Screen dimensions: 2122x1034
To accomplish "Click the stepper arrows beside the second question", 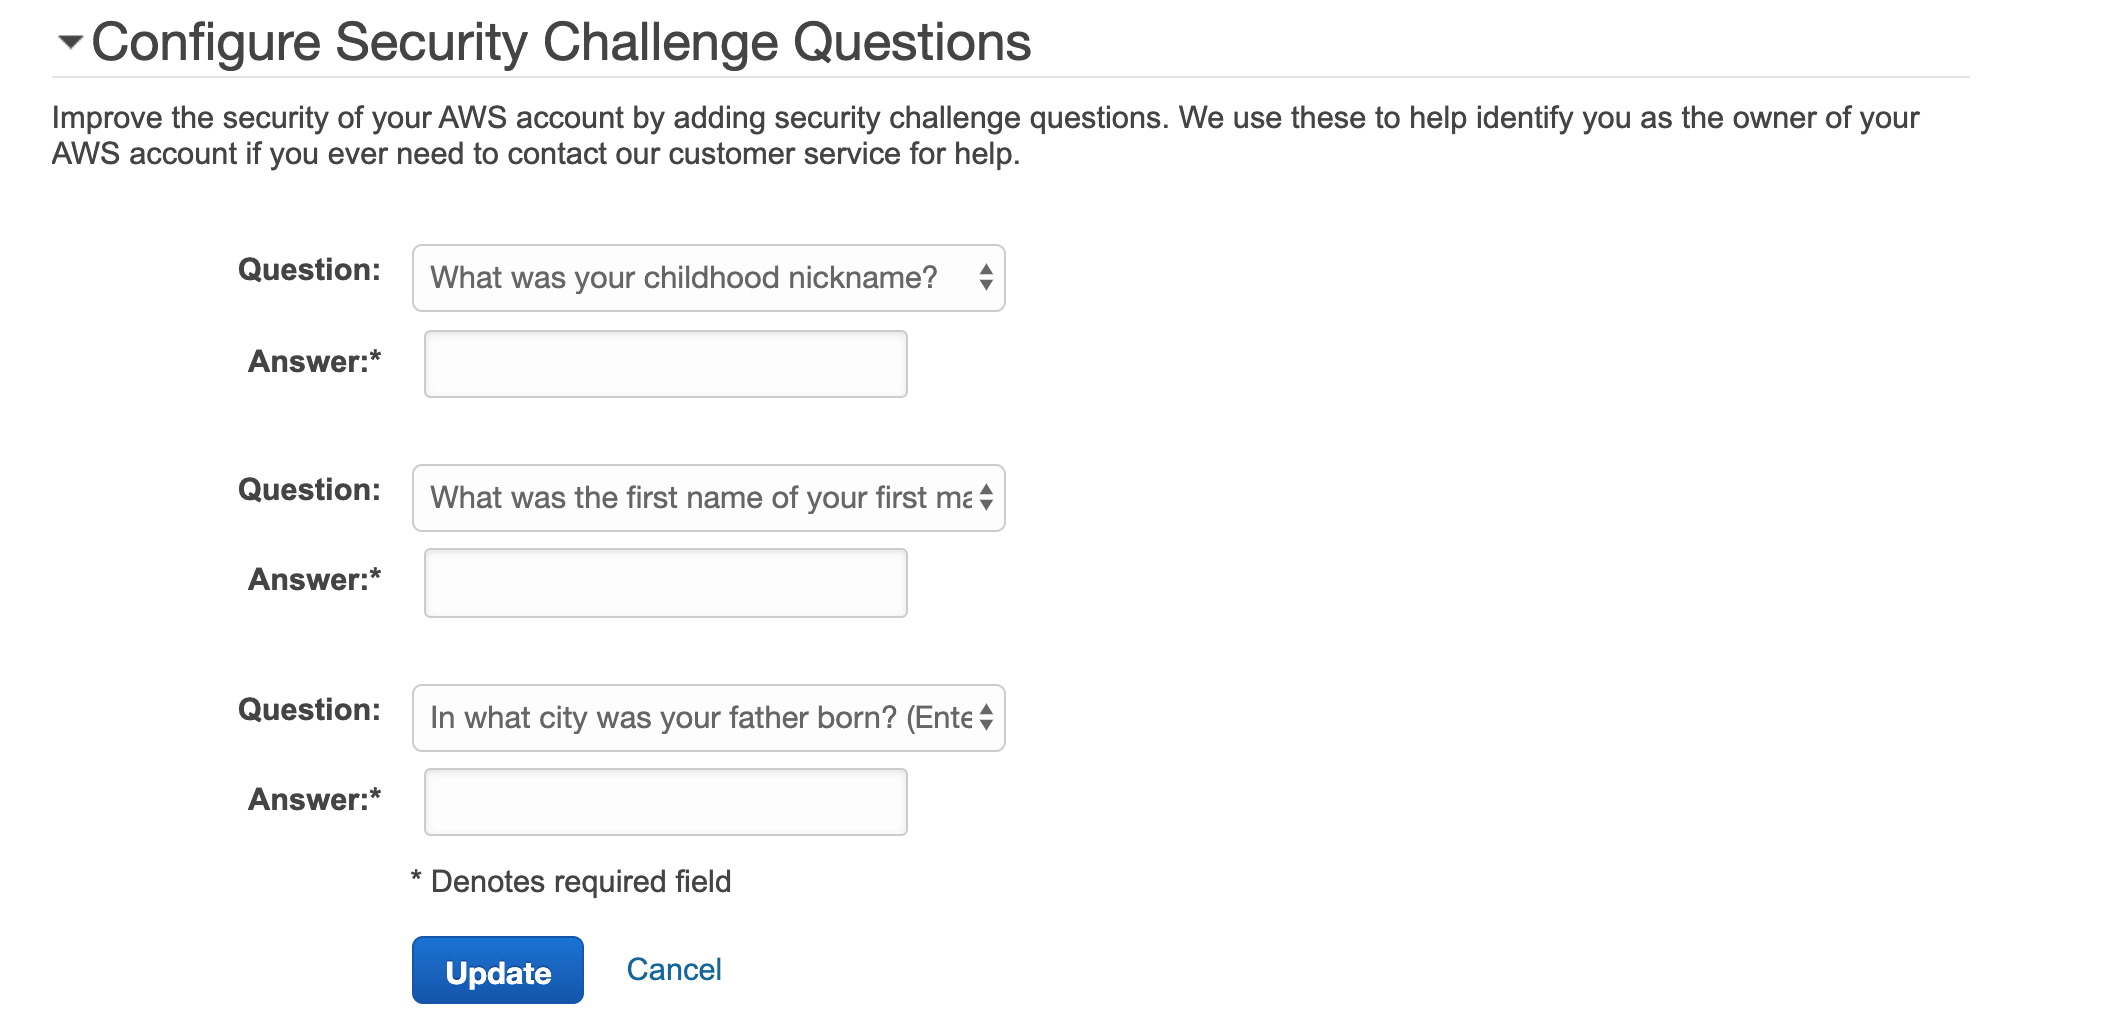I will click(988, 498).
